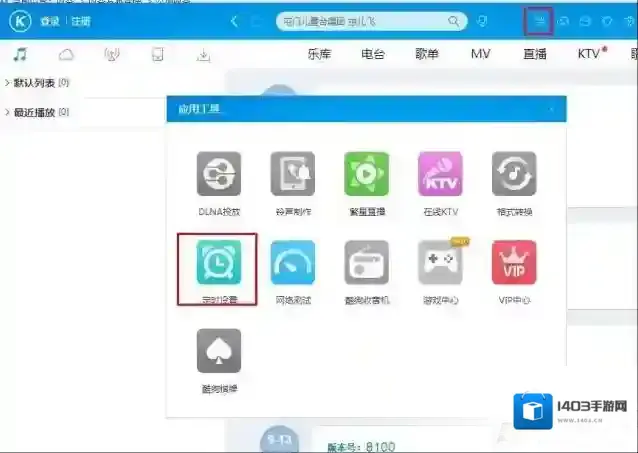Switch to the 电台 tab
The height and width of the screenshot is (453, 638).
point(374,54)
